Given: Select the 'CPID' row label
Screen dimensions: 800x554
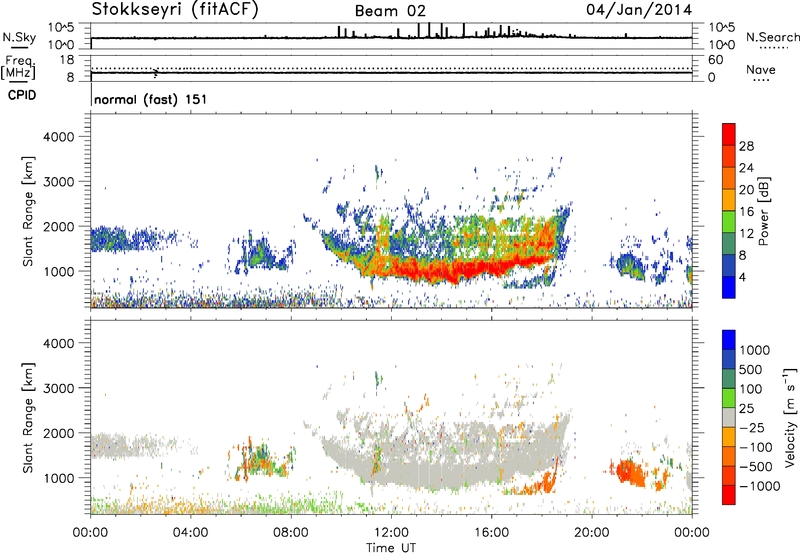Looking at the screenshot, I should click(x=22, y=95).
